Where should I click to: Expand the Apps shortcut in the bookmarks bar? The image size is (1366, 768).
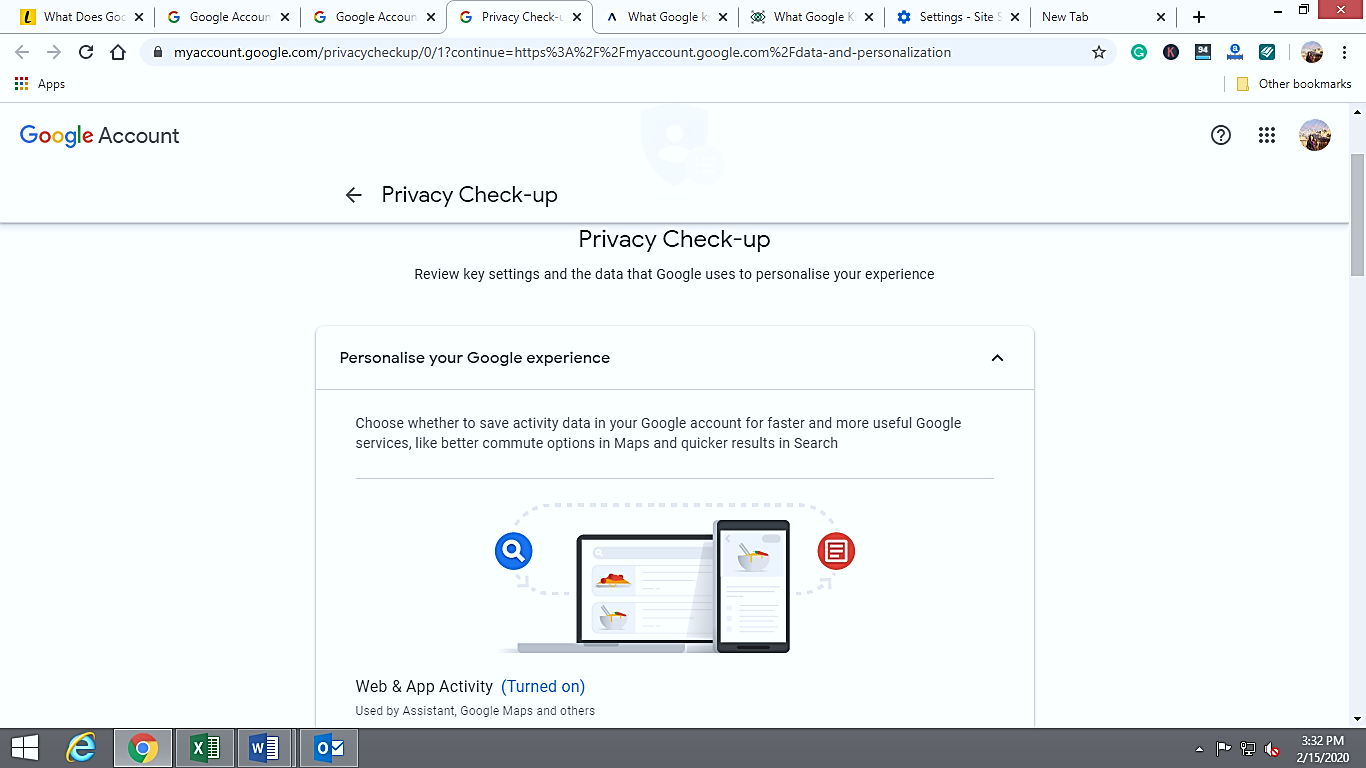pyautogui.click(x=40, y=84)
